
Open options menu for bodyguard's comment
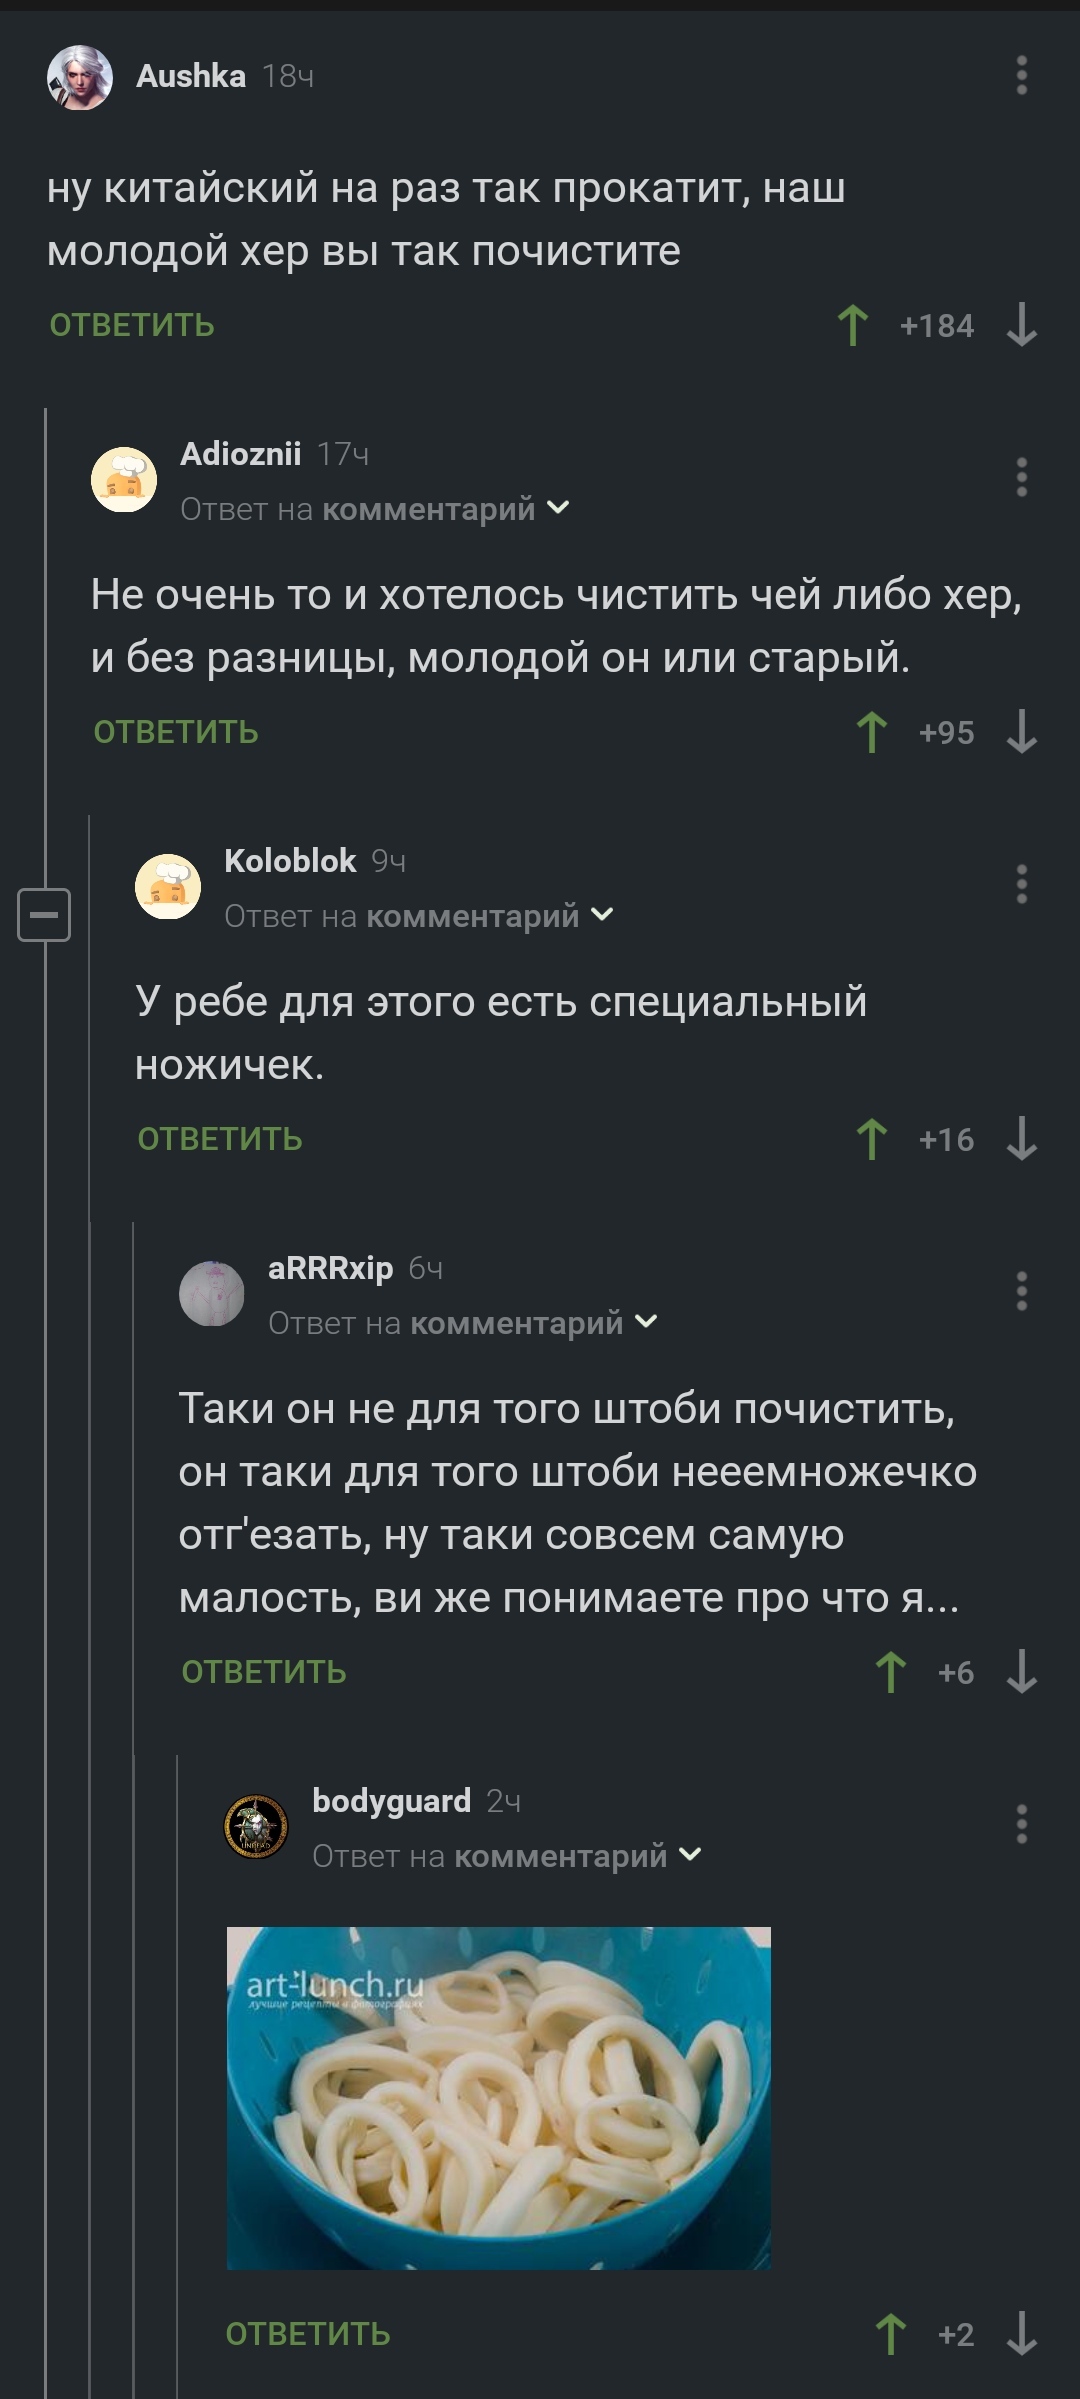click(x=1021, y=1825)
